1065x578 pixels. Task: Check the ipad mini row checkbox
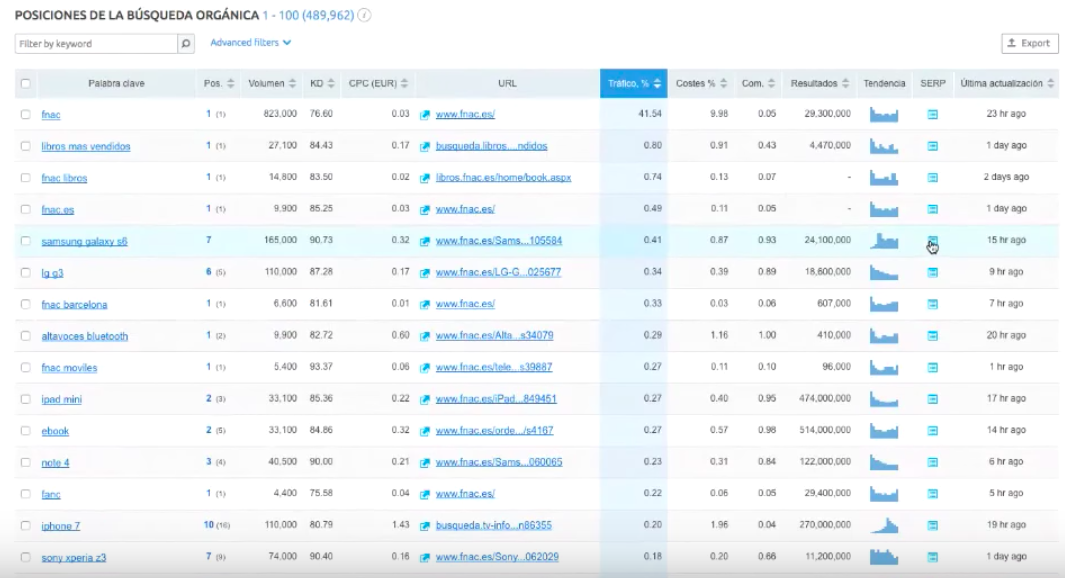pos(26,399)
